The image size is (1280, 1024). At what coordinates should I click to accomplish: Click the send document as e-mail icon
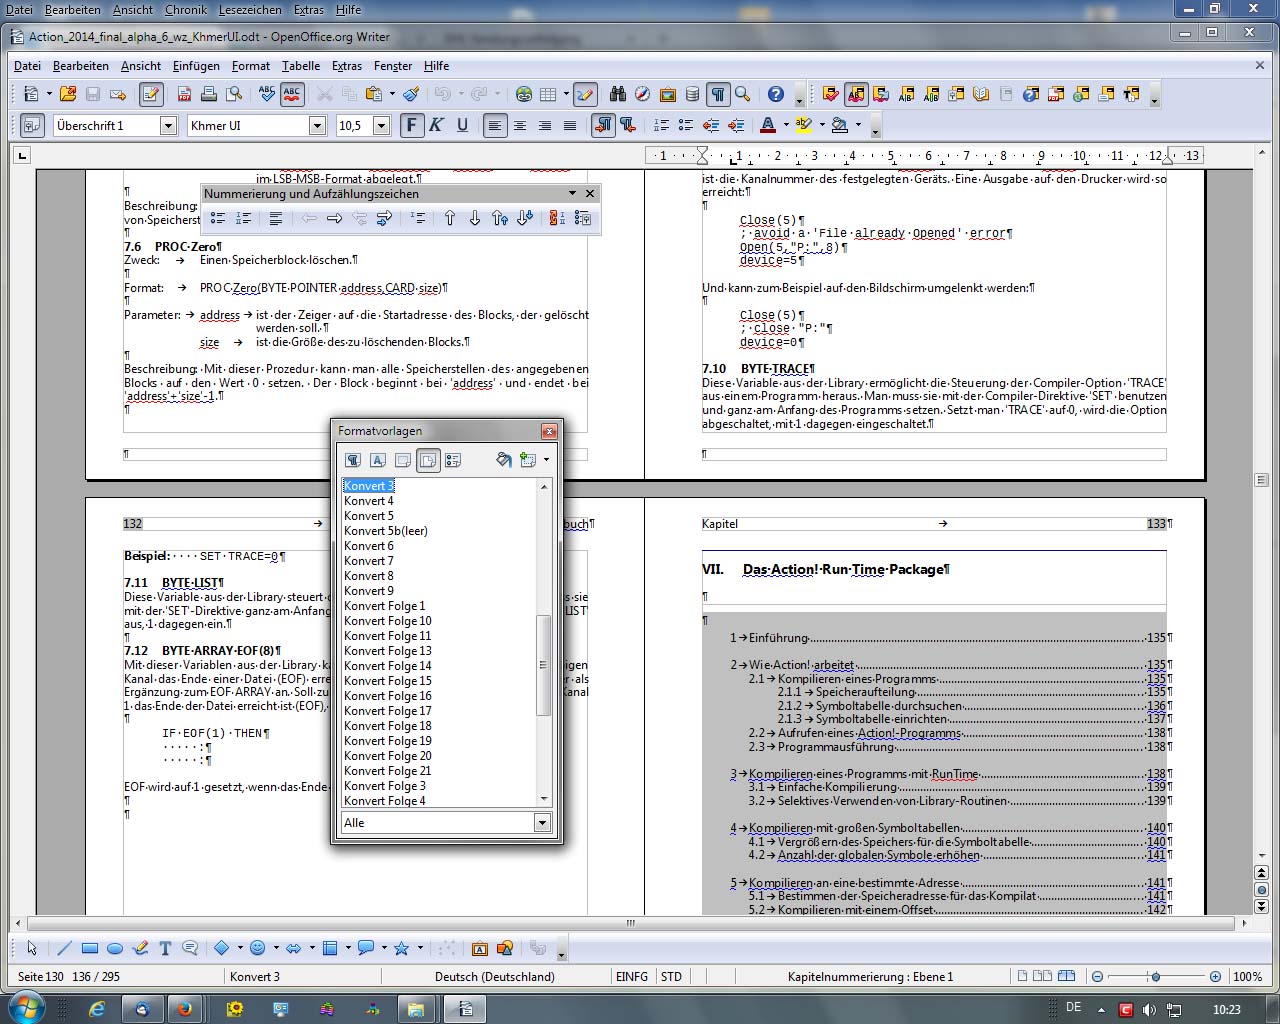pos(118,94)
